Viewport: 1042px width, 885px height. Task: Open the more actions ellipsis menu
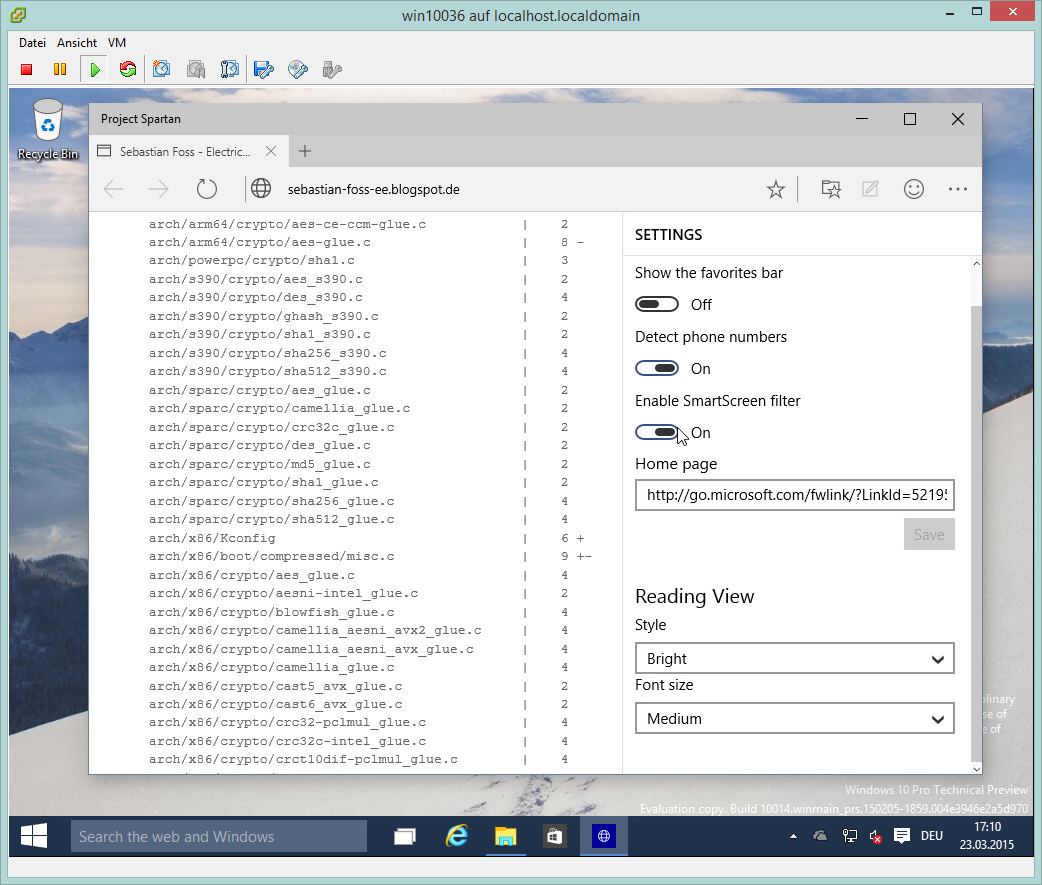958,189
